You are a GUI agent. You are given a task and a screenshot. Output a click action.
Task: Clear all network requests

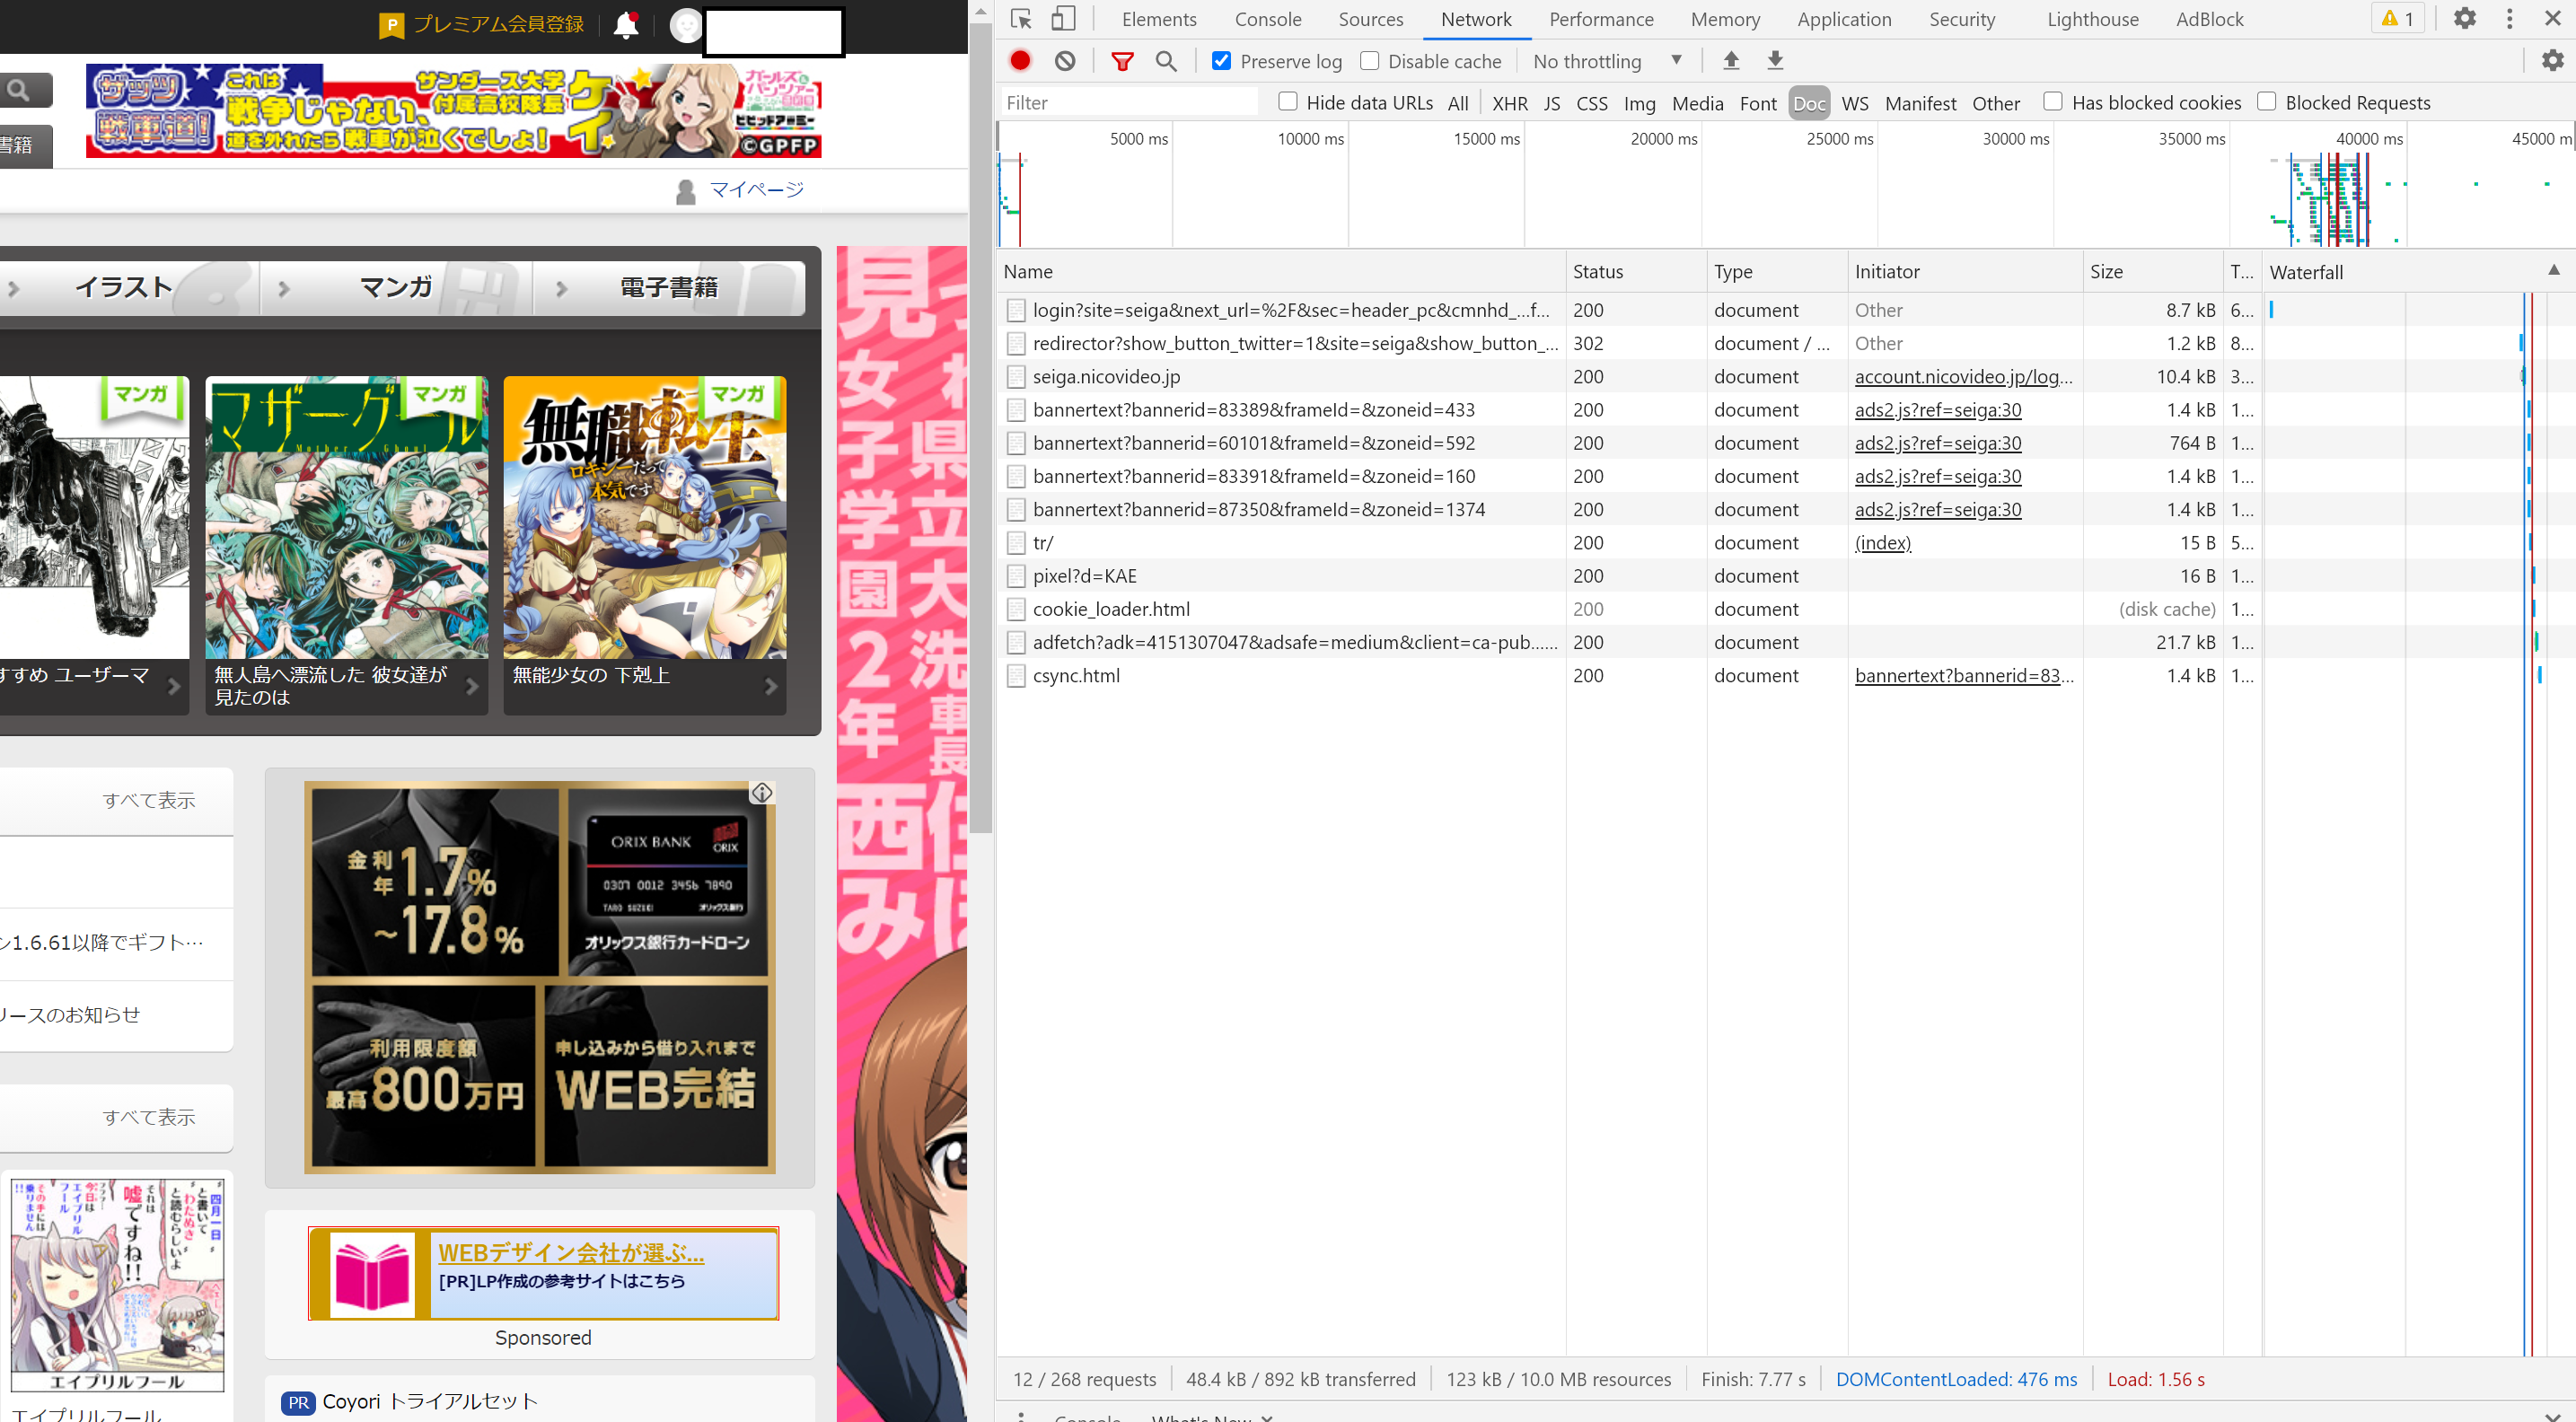pos(1064,60)
